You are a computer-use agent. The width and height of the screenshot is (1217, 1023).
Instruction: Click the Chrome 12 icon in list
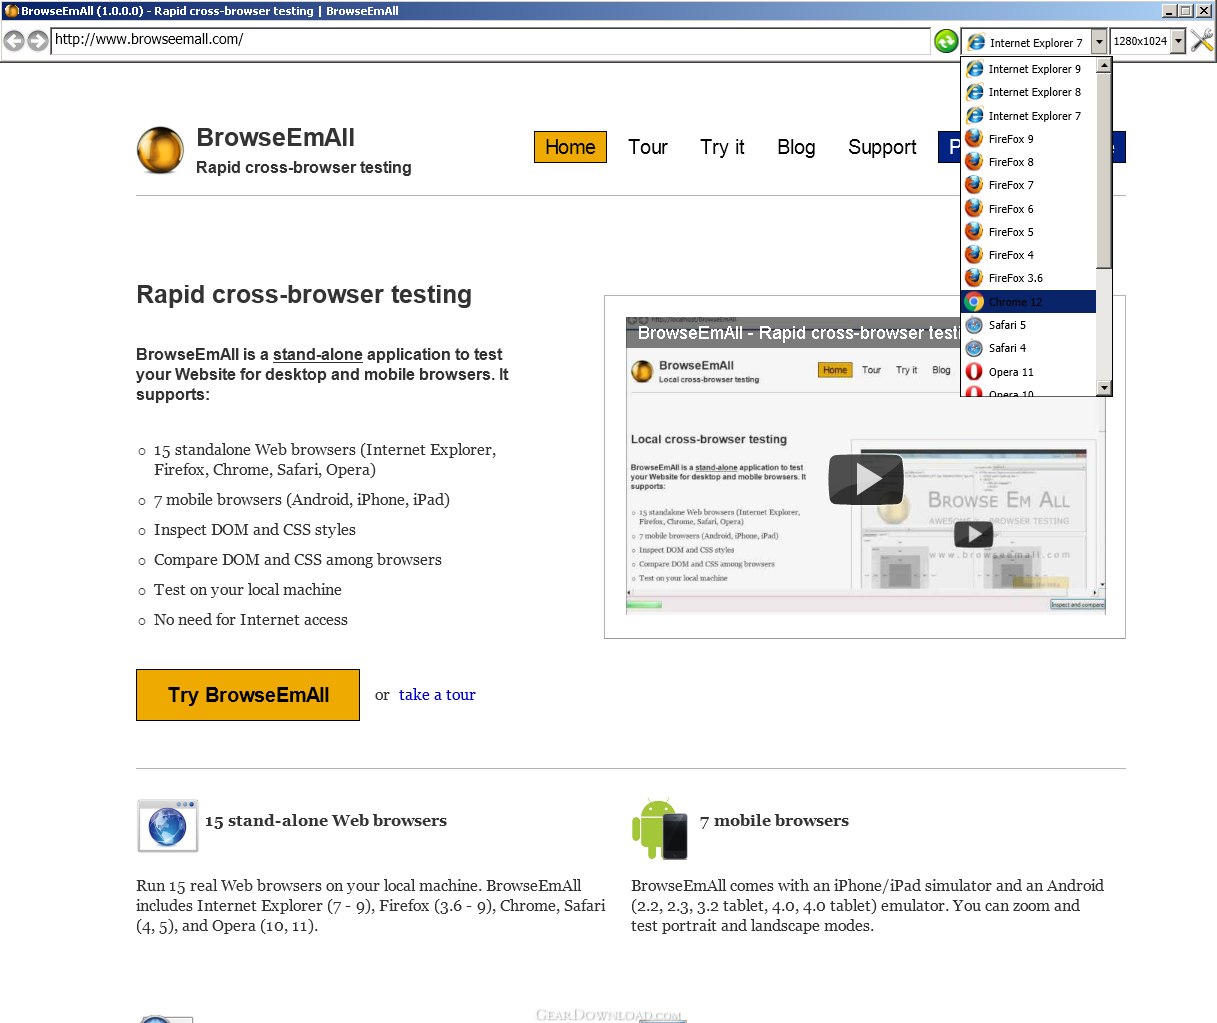(974, 301)
